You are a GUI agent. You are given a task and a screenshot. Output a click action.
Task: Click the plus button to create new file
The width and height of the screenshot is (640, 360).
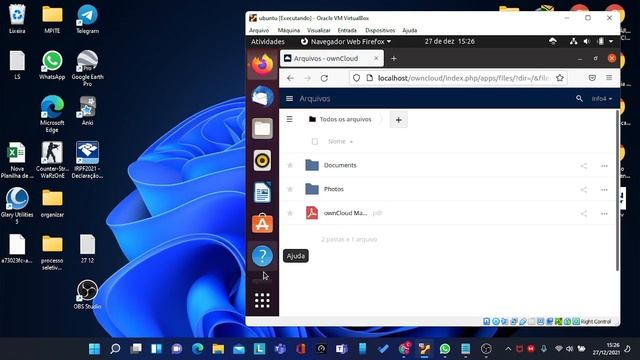(x=398, y=120)
